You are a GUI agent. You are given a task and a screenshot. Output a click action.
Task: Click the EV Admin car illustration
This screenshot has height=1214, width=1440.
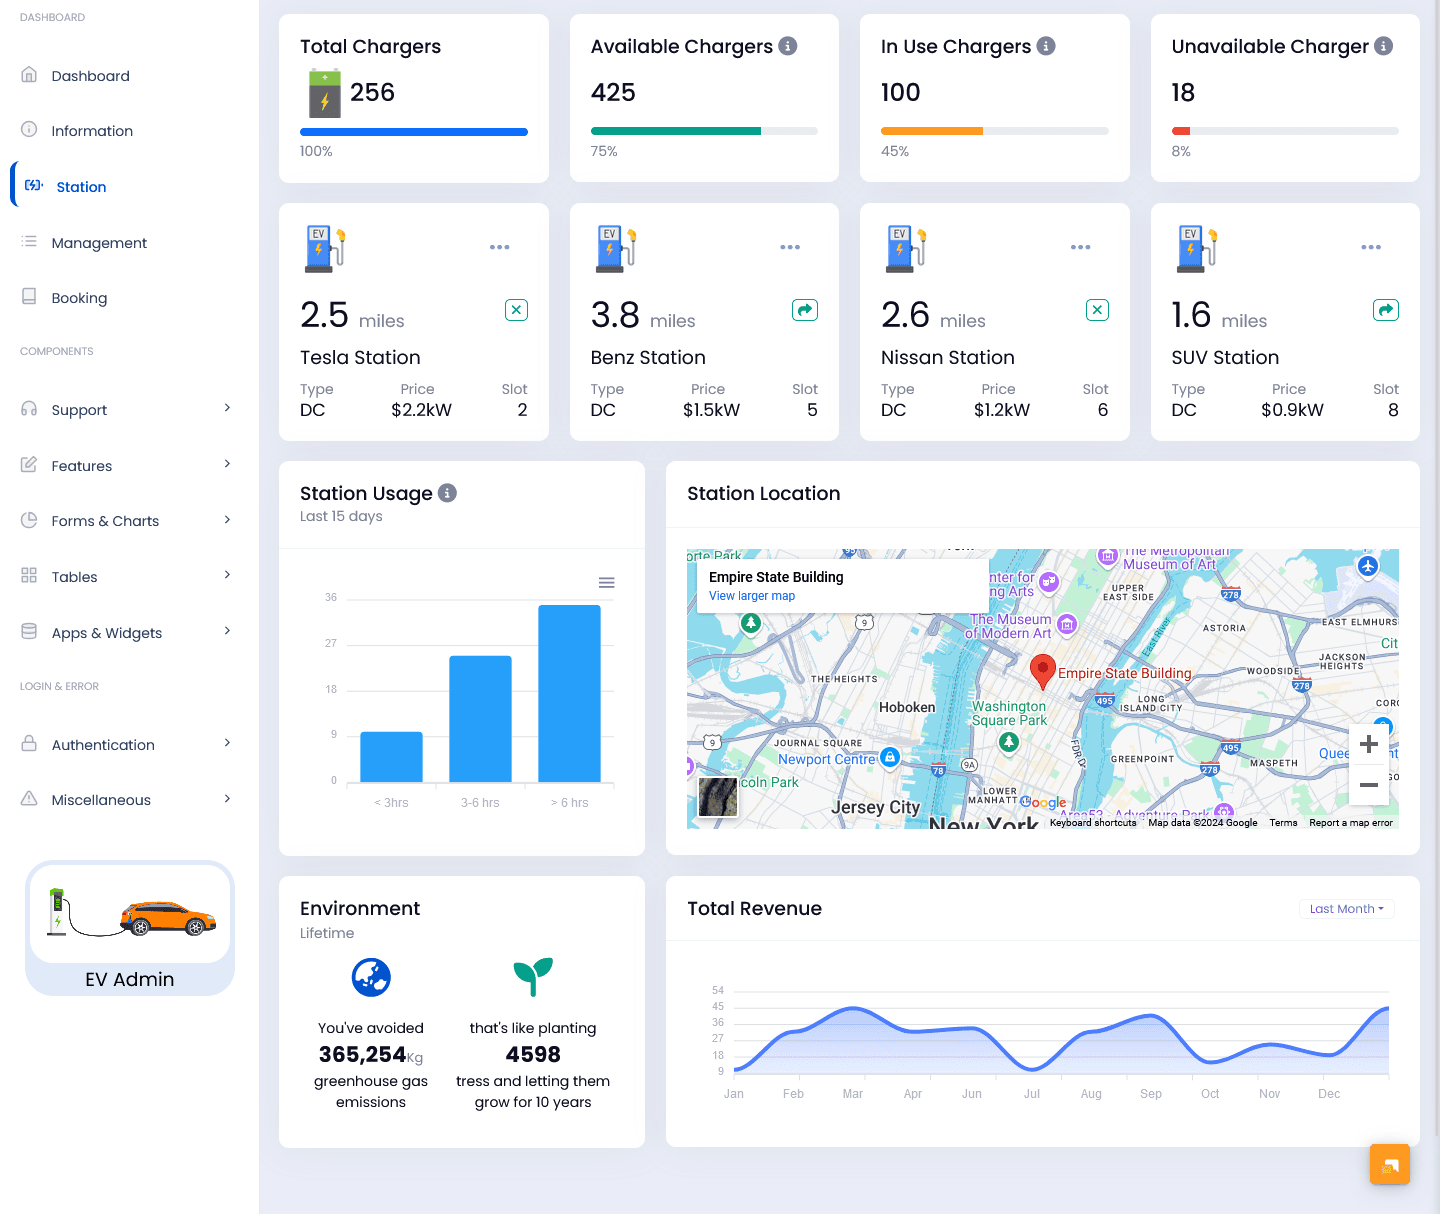[130, 914]
